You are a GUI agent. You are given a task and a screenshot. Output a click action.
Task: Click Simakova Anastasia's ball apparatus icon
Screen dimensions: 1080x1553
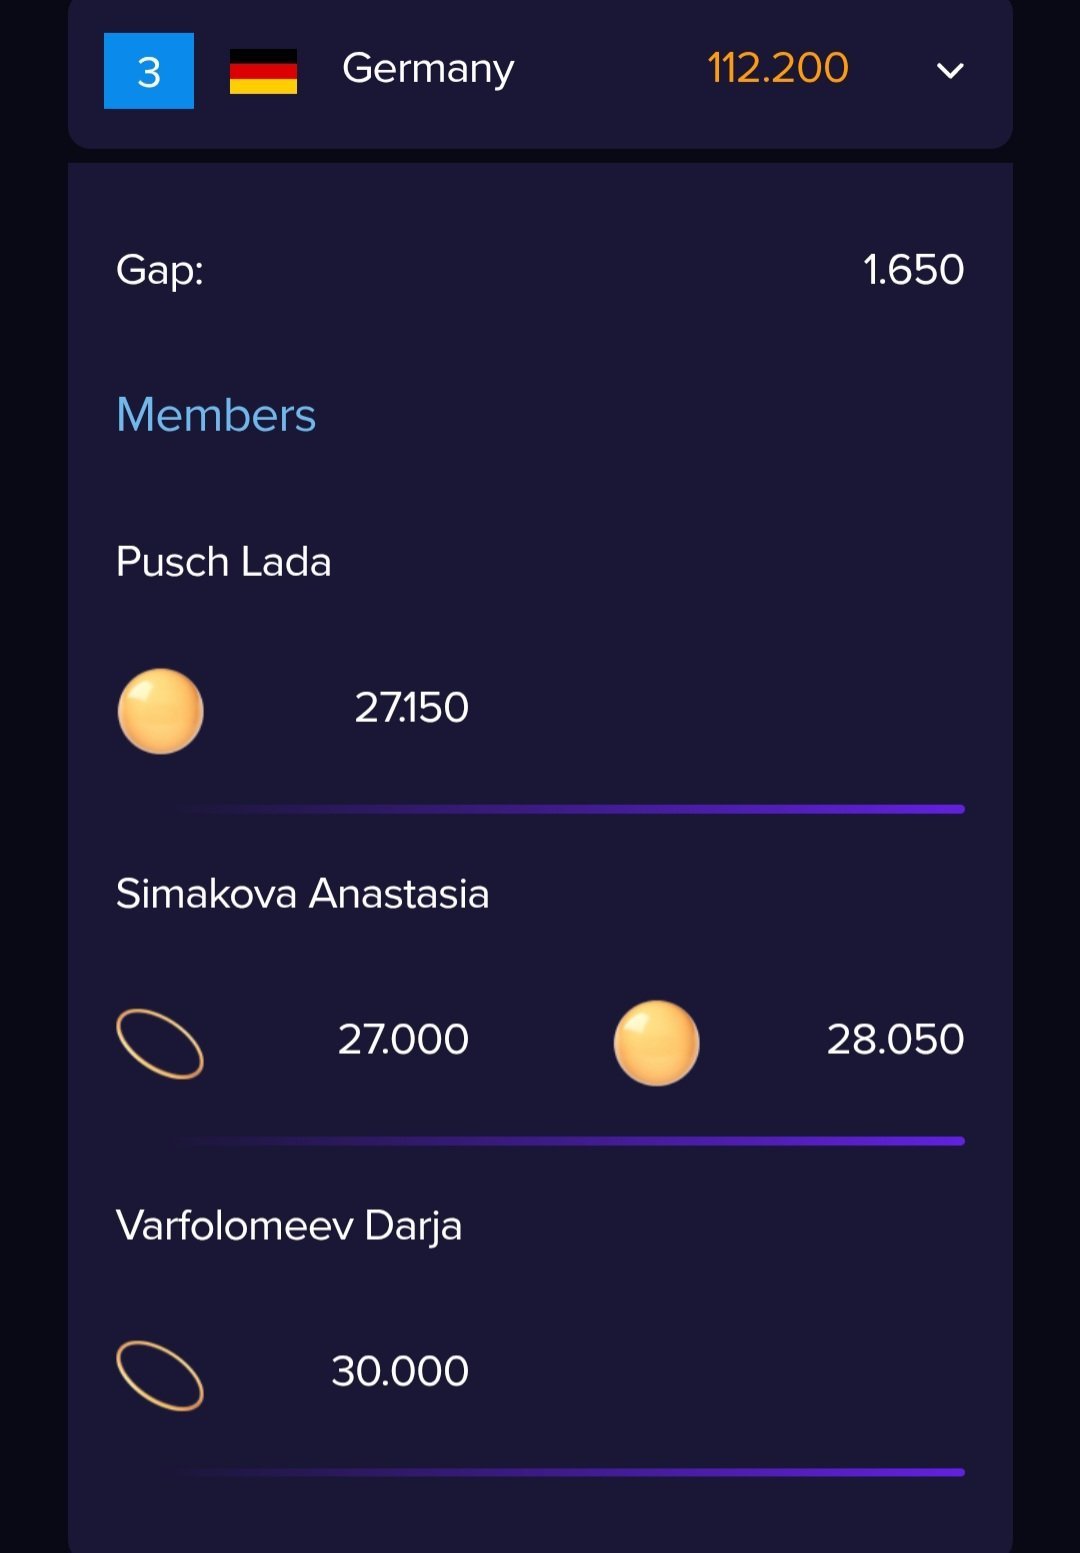(x=656, y=1043)
